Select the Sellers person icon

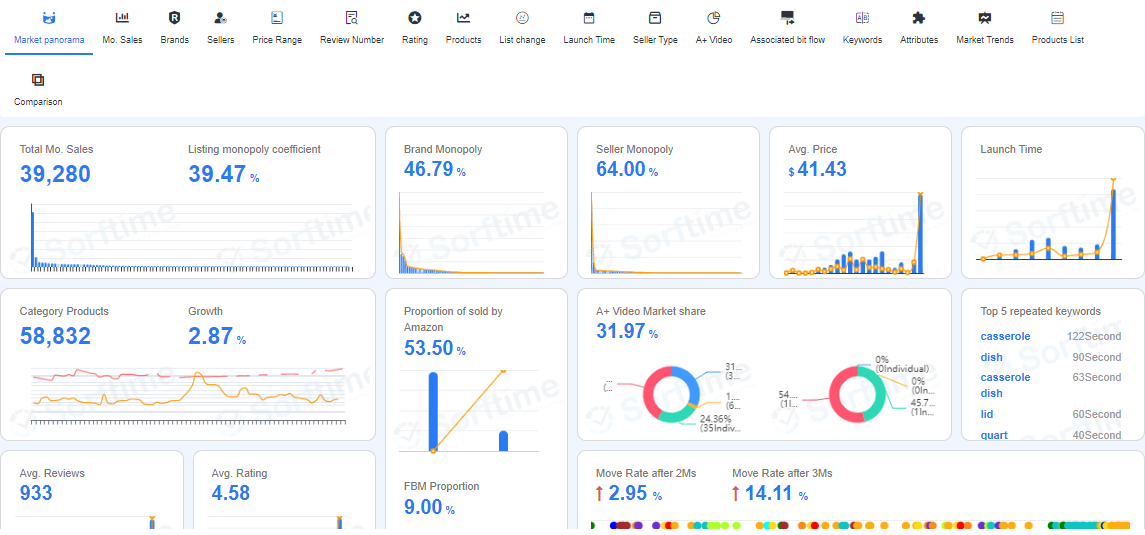click(x=221, y=18)
